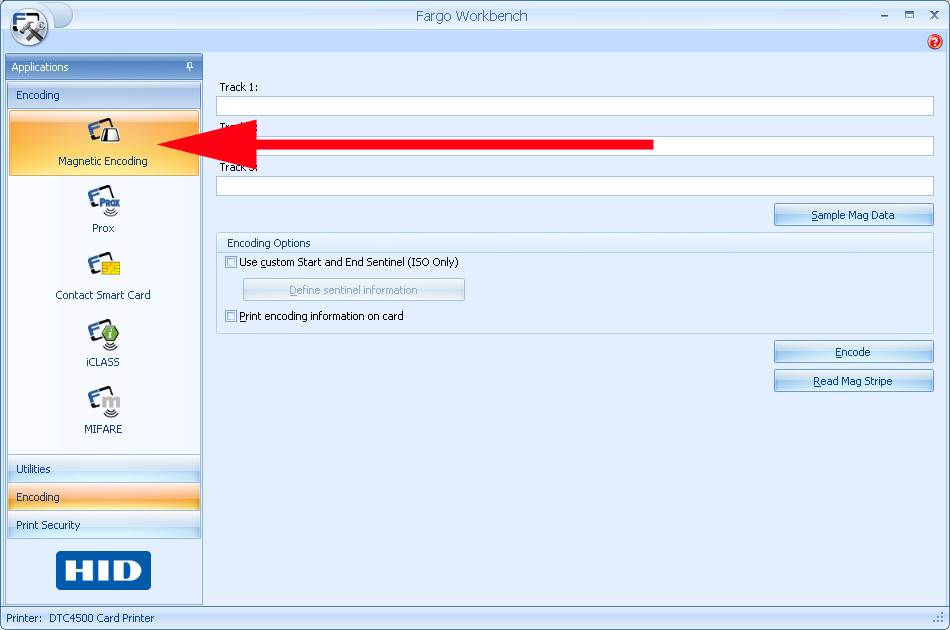The height and width of the screenshot is (630, 950).
Task: Expand the Utilities section
Action: (104, 469)
